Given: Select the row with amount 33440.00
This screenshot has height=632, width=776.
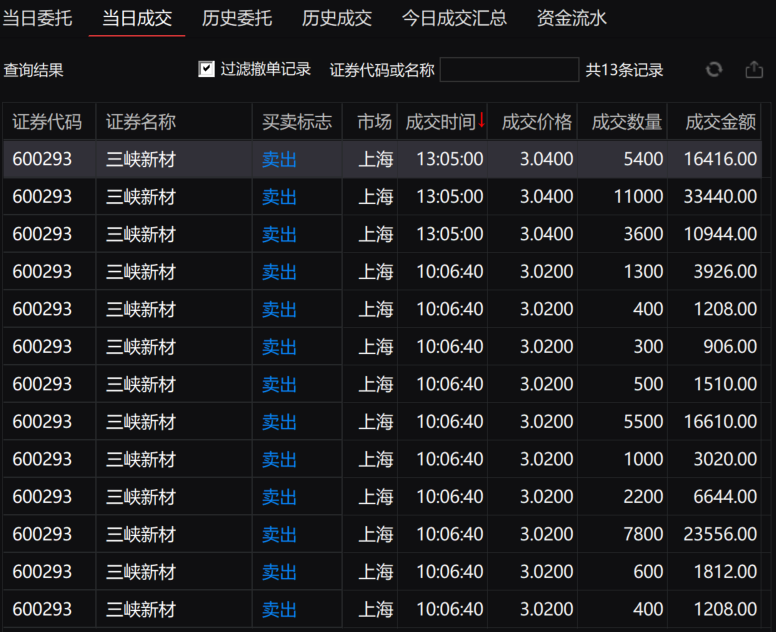Looking at the screenshot, I should tap(383, 197).
